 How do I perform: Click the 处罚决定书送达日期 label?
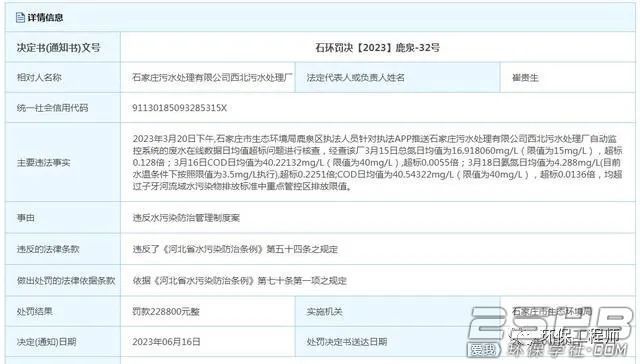(347, 342)
